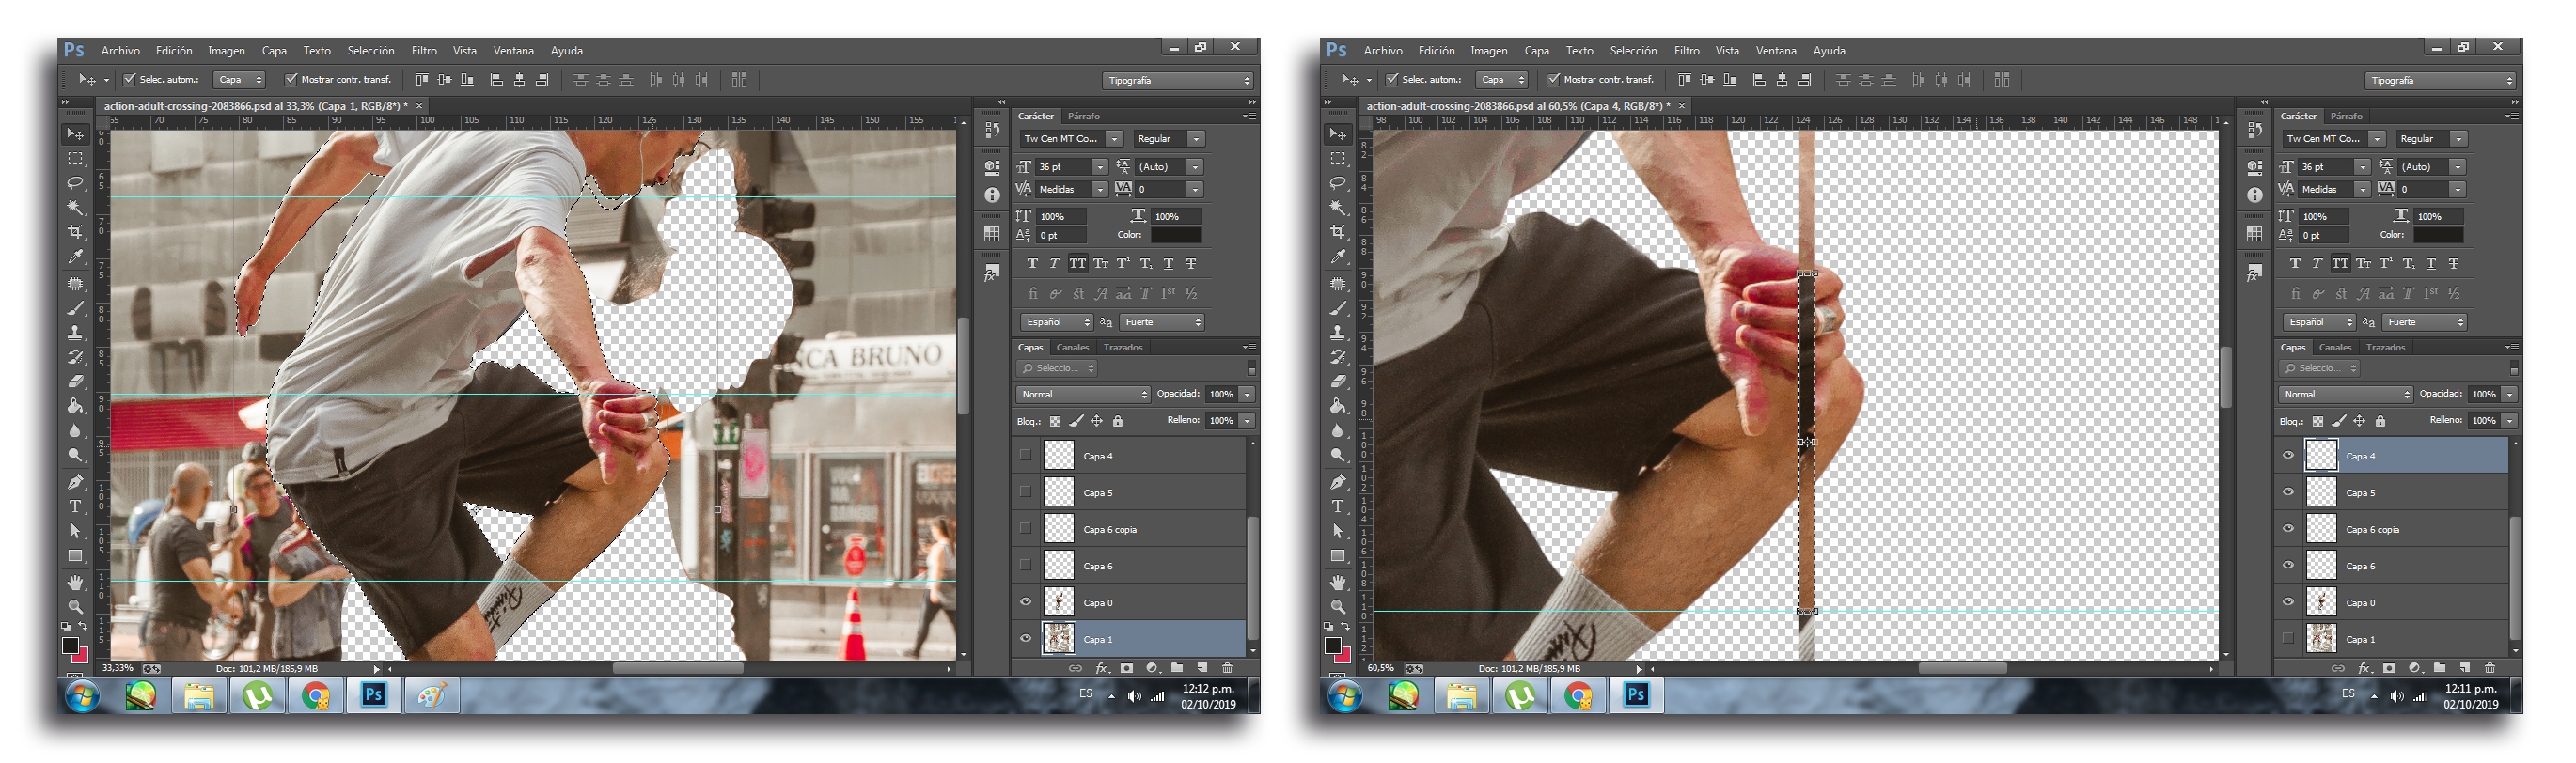Viewport: 2576px width, 763px height.
Task: Create new group folder in left window's layers panel
Action: pos(1177,668)
